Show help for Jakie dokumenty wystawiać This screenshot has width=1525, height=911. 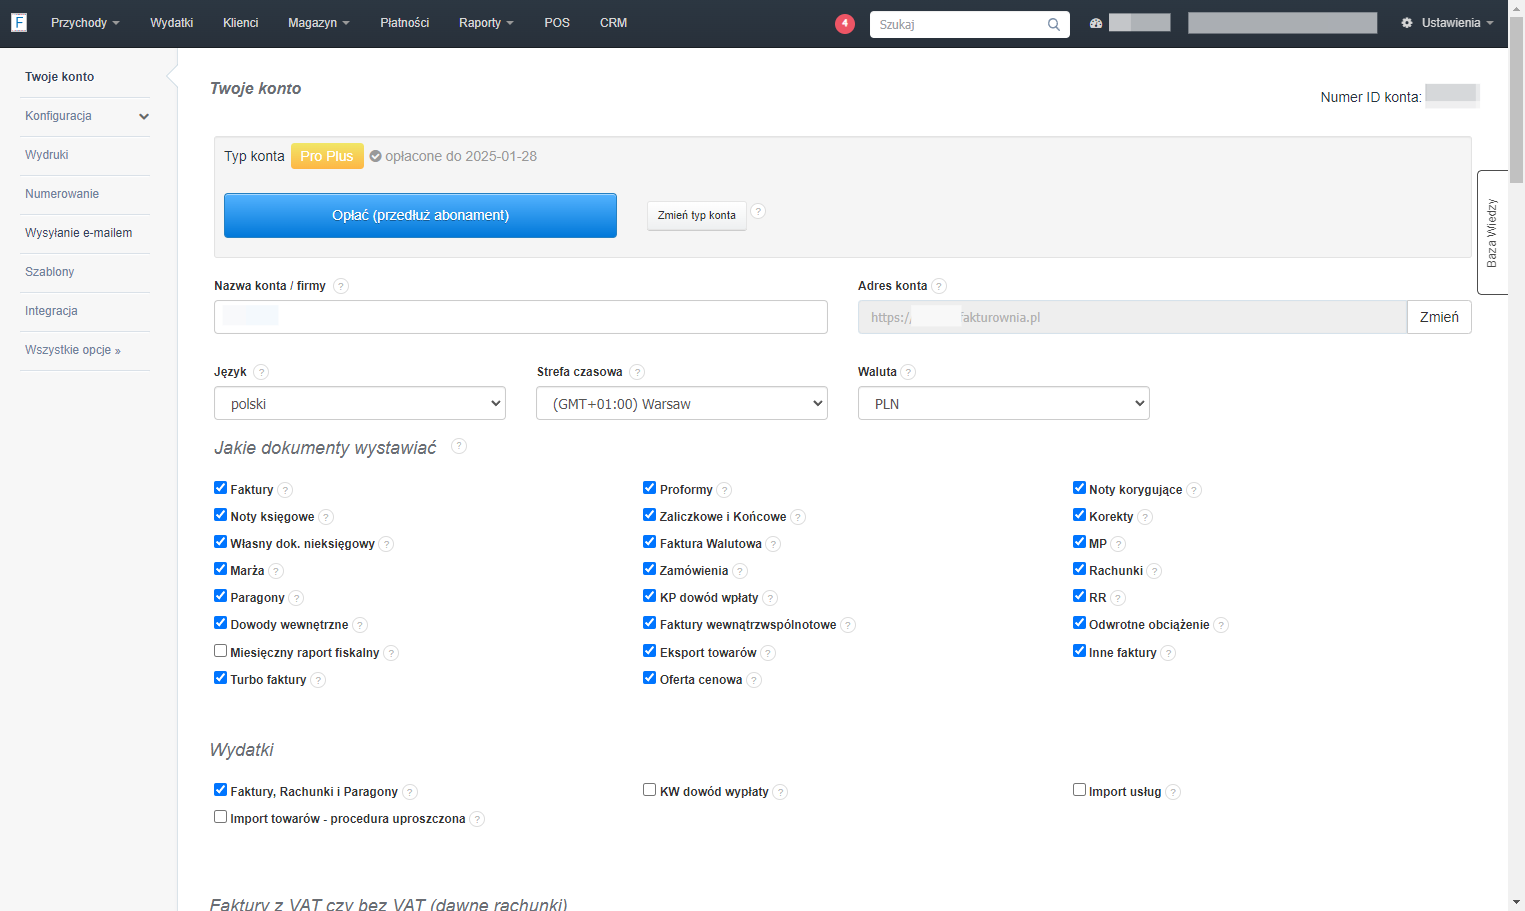pyautogui.click(x=459, y=446)
